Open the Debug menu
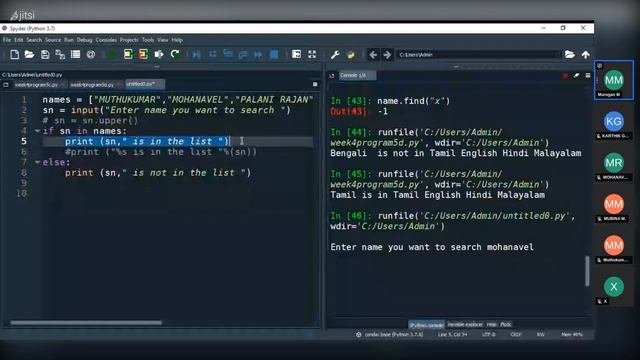This screenshot has width=640, height=360. [x=84, y=40]
